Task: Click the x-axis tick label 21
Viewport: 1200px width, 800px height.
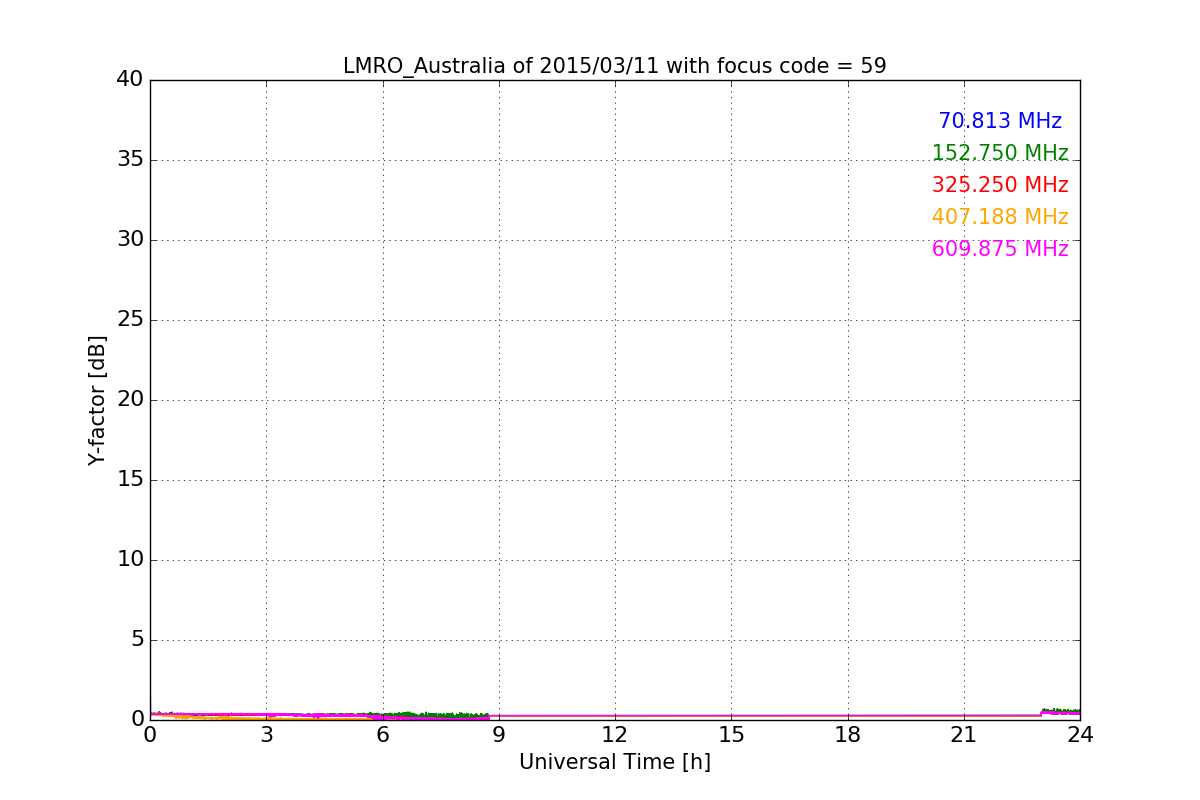Action: (x=964, y=735)
